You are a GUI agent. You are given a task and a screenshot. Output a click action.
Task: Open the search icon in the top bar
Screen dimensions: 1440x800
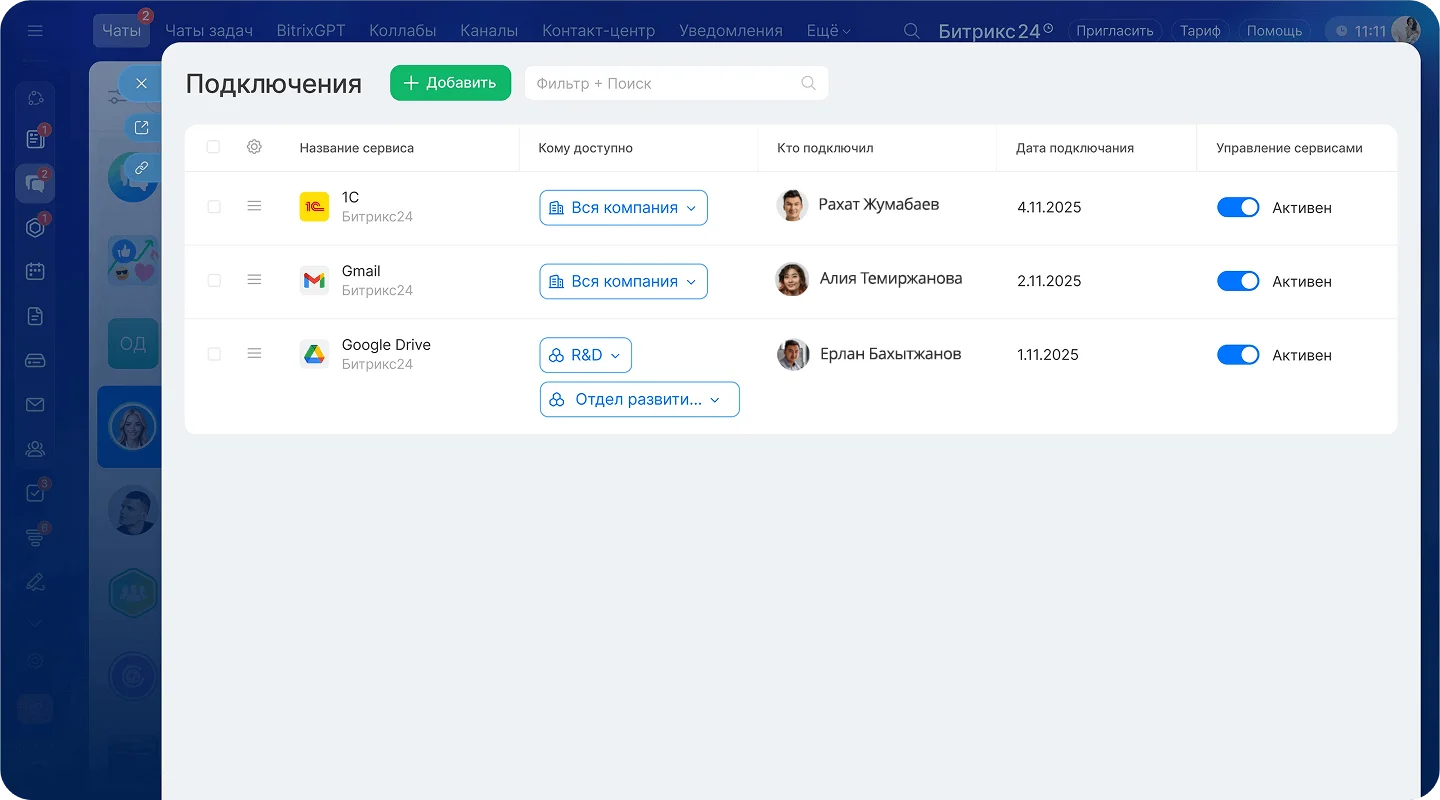click(911, 31)
